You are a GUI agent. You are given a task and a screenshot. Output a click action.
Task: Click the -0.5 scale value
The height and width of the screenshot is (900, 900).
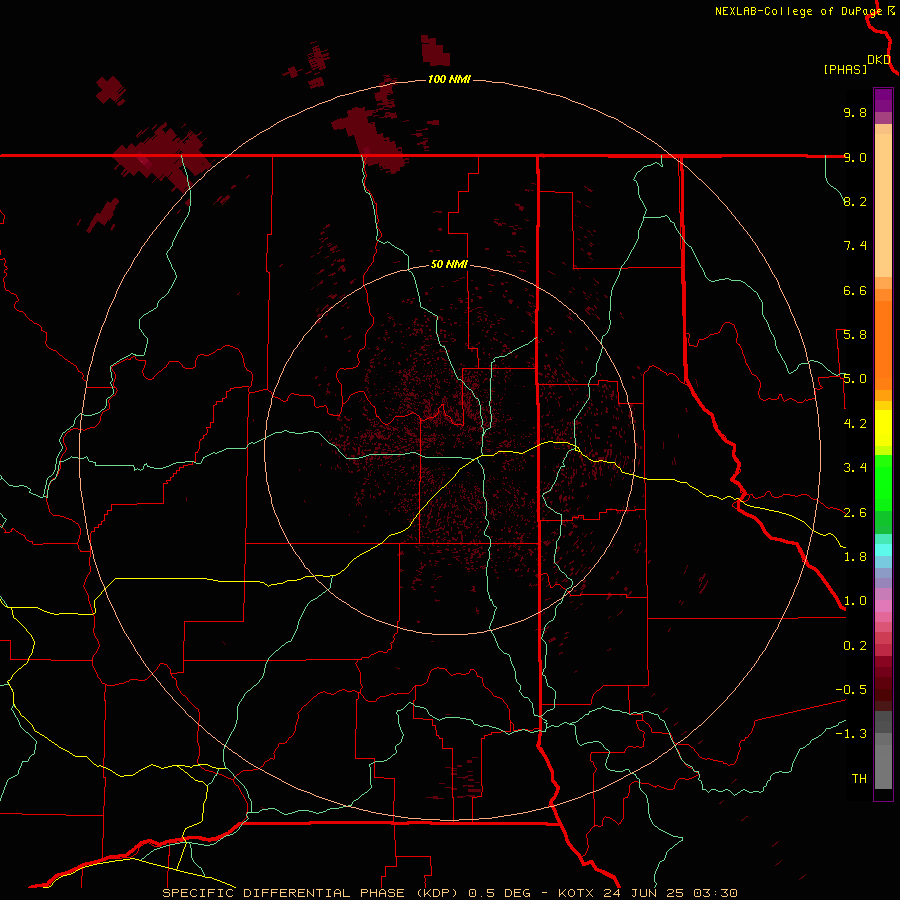851,690
